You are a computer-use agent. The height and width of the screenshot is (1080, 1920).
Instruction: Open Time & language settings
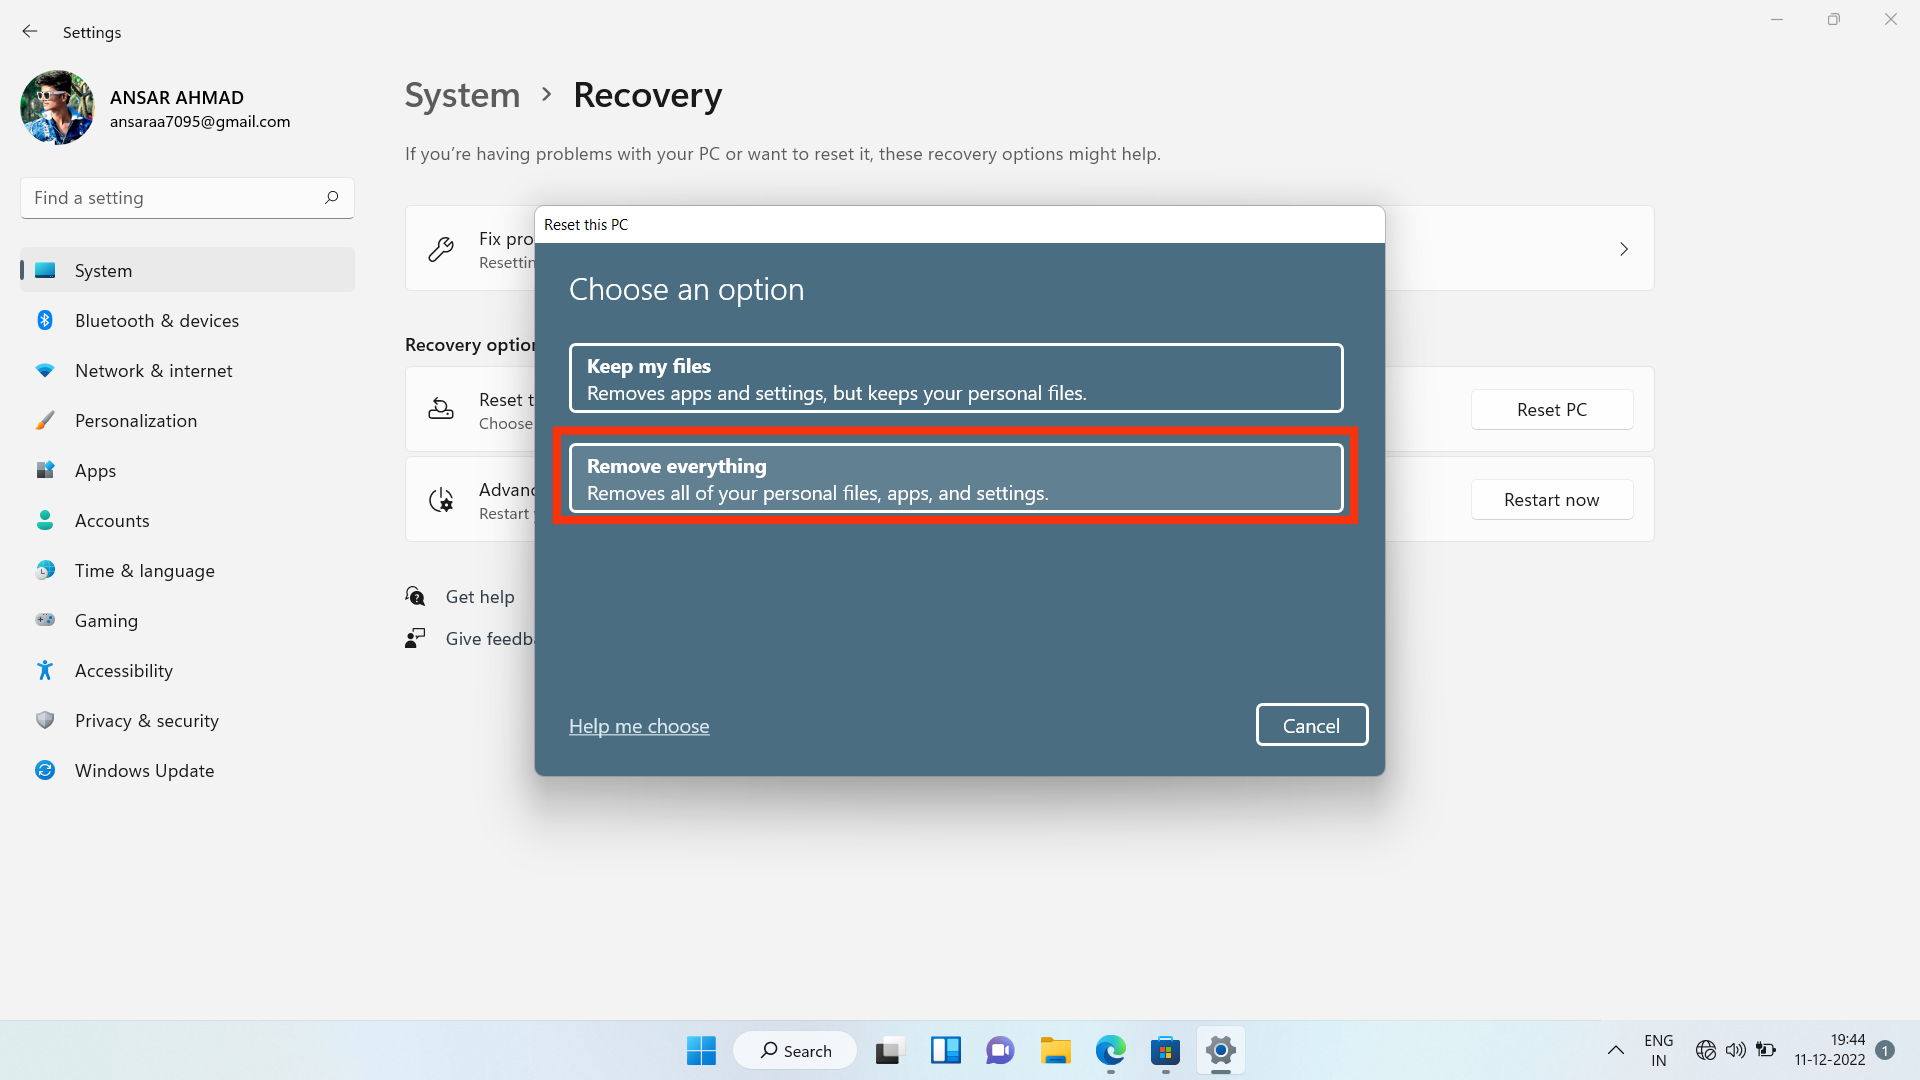click(x=144, y=570)
